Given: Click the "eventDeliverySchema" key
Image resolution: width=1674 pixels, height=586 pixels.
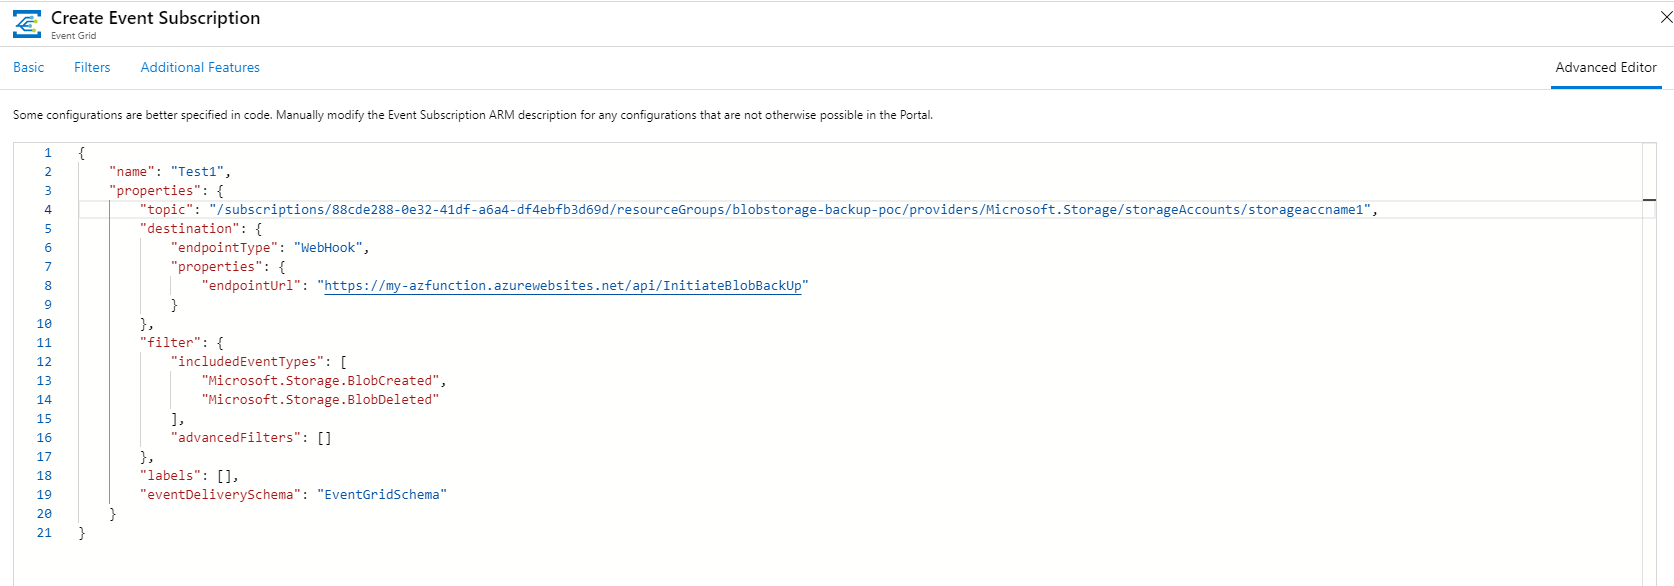Looking at the screenshot, I should click(220, 495).
